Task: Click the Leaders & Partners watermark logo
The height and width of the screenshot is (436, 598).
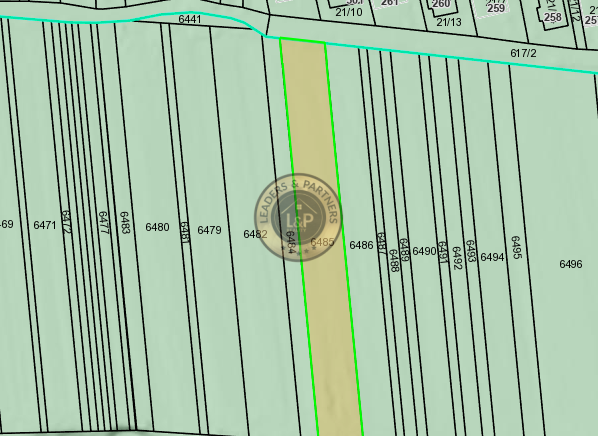Action: pos(298,217)
